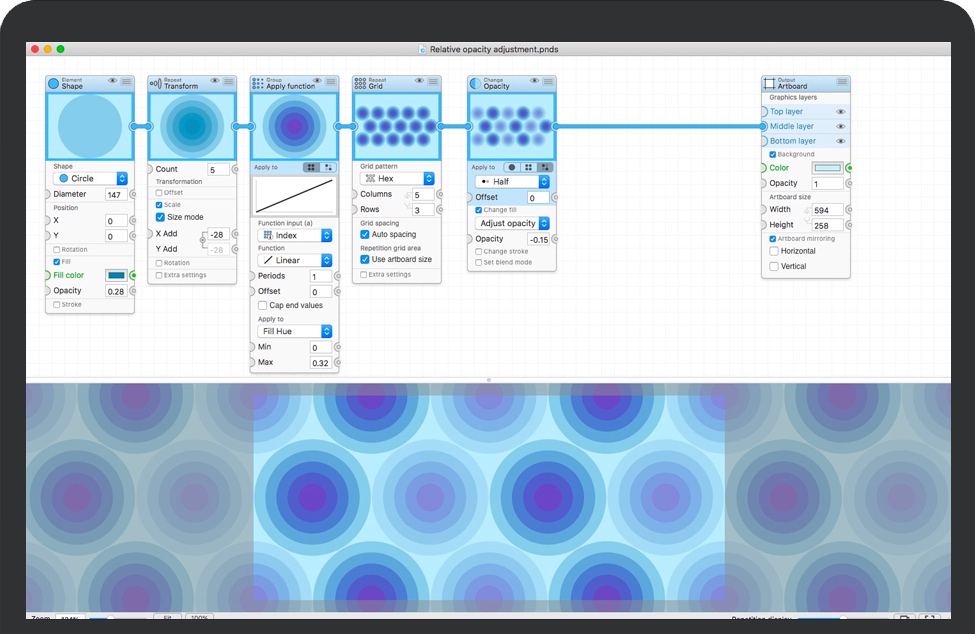Disable the Size mode checkbox
The width and height of the screenshot is (975, 634).
(x=160, y=217)
